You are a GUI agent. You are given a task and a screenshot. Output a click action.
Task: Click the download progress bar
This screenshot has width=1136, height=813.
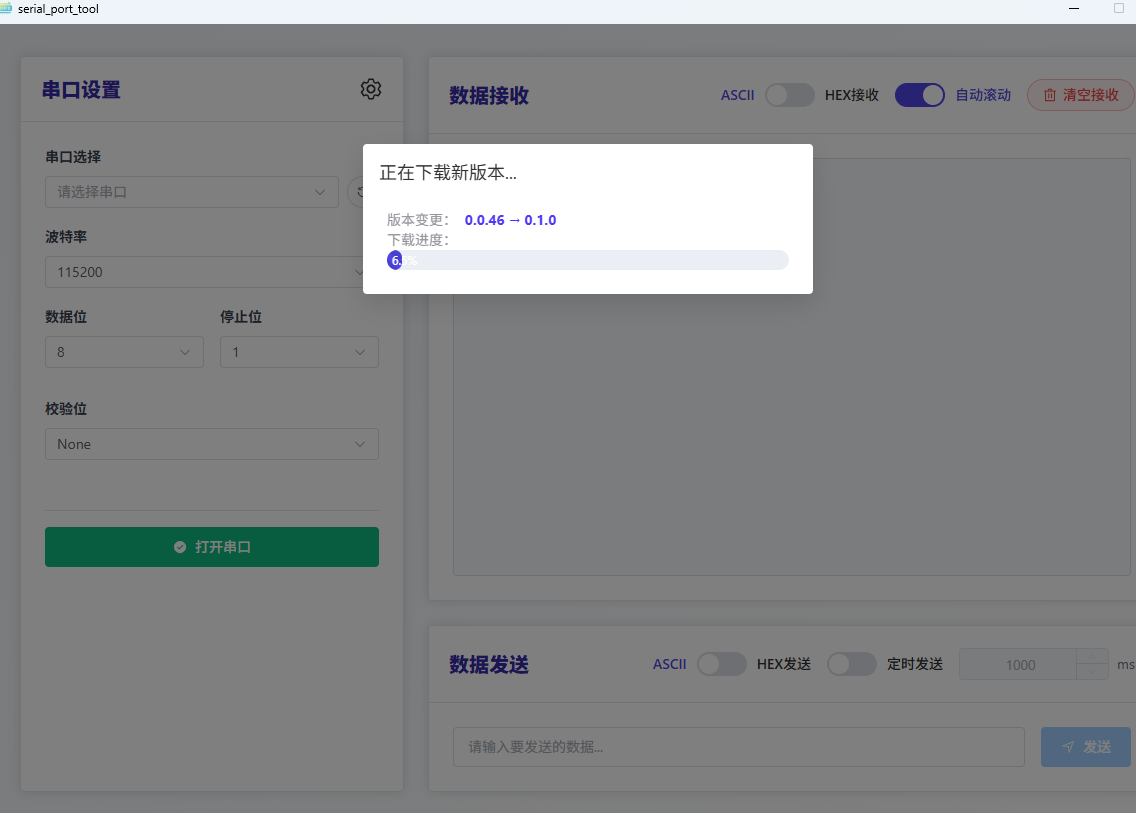(x=590, y=259)
